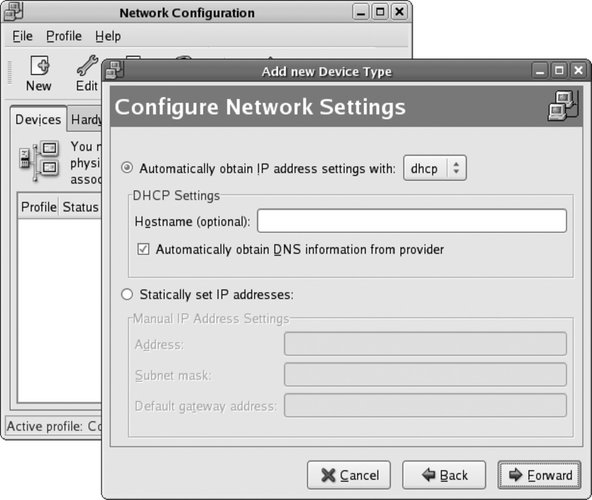Viewport: 592px width, 500px height.
Task: Click the New device toolbar icon
Action: tap(39, 66)
